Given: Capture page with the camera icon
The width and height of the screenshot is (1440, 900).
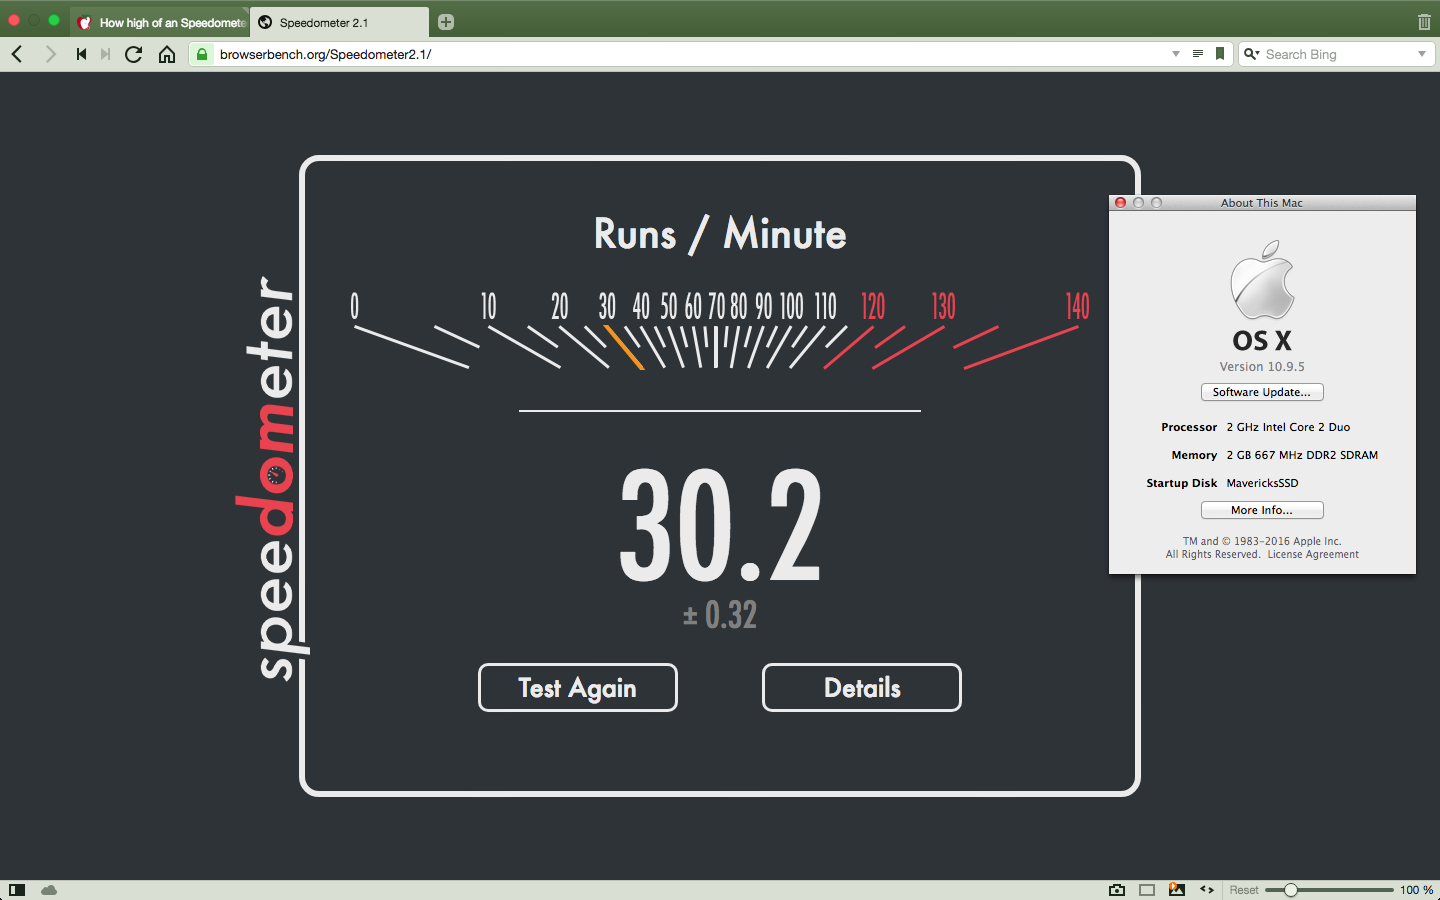Looking at the screenshot, I should point(1117,890).
